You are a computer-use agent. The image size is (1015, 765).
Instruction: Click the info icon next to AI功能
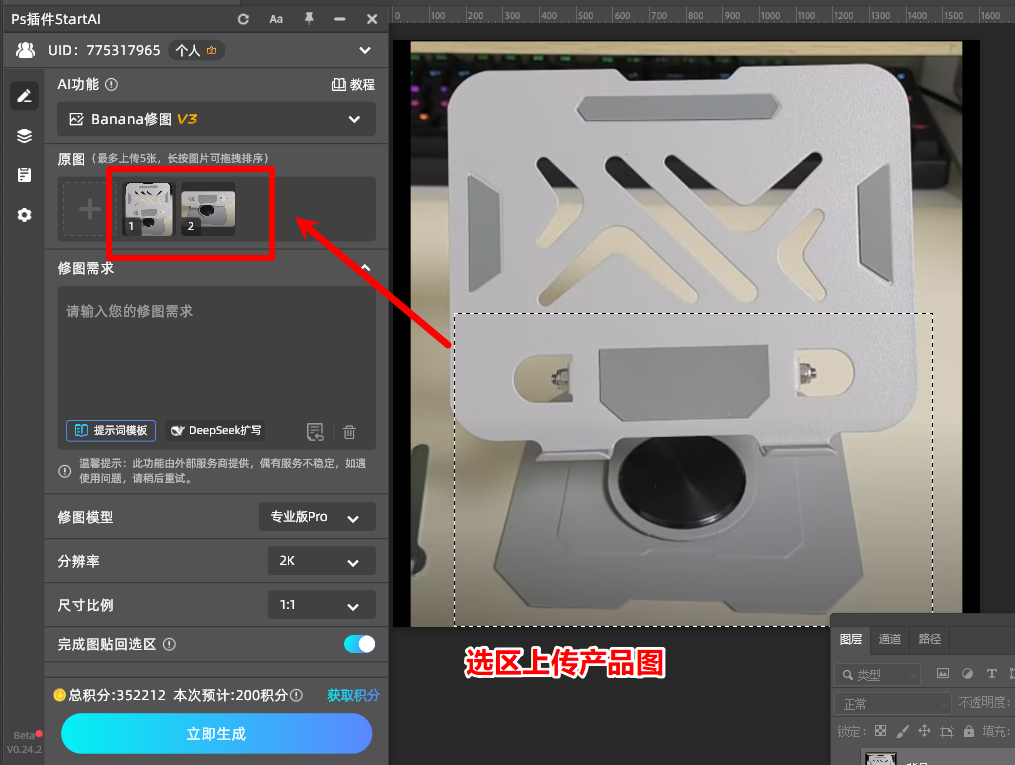point(111,84)
